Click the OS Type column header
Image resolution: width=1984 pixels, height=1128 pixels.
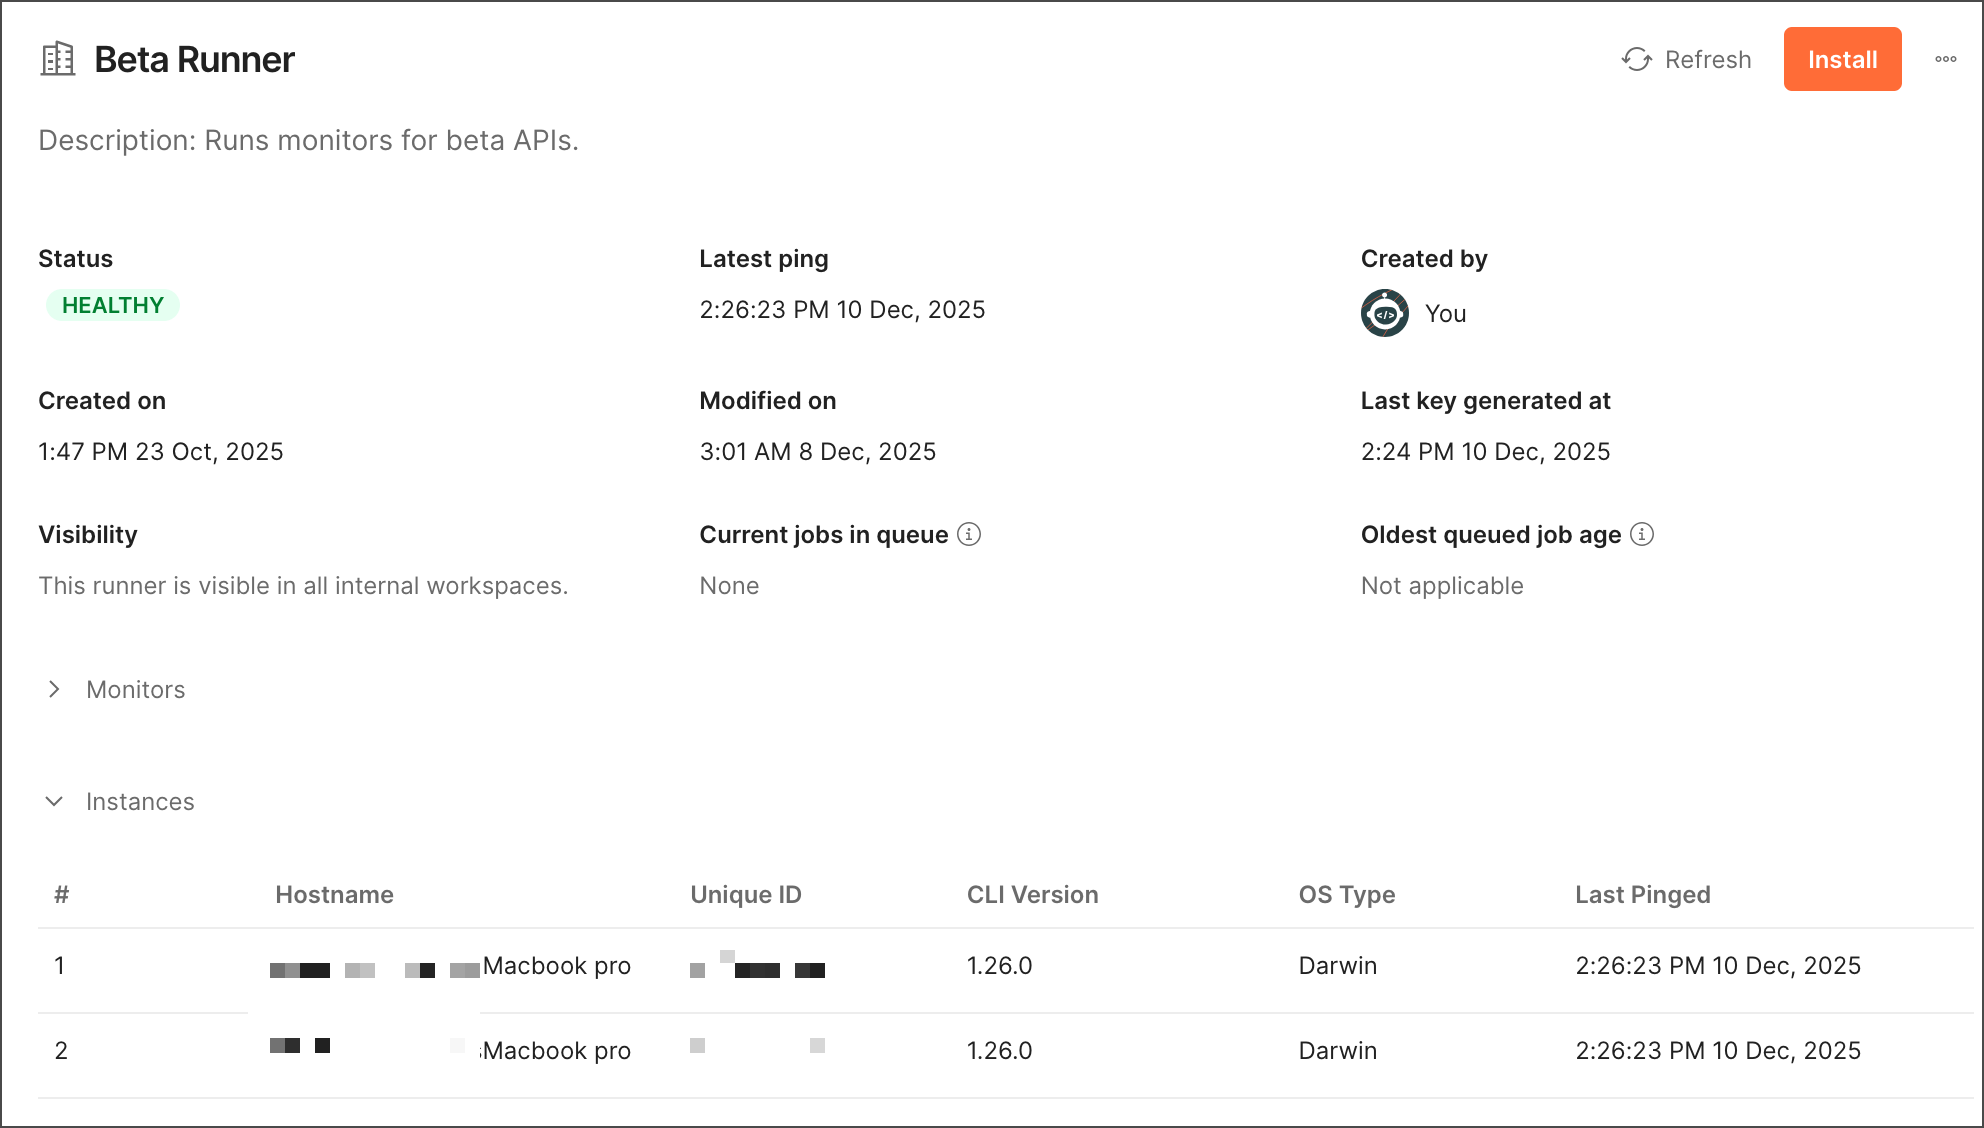[1346, 894]
